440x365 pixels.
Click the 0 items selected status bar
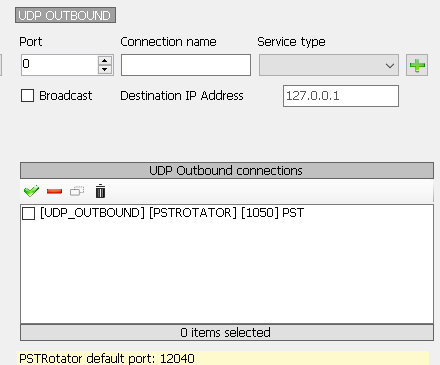click(227, 332)
